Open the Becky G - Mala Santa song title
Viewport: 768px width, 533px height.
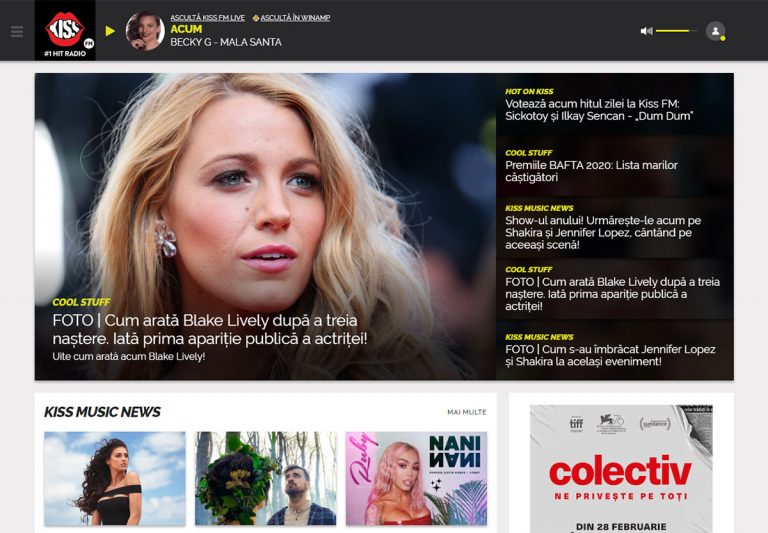coord(225,42)
